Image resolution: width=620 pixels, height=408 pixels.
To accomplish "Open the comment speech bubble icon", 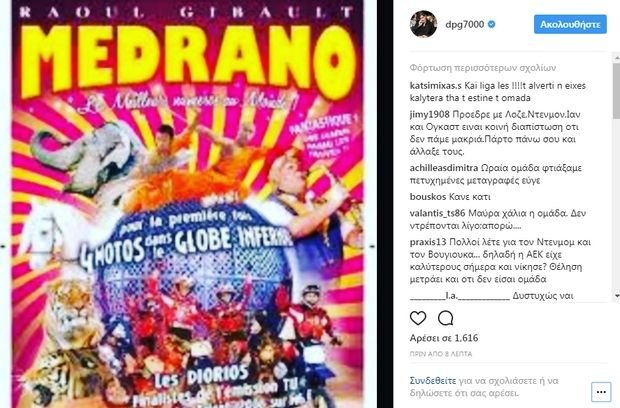I will click(446, 318).
